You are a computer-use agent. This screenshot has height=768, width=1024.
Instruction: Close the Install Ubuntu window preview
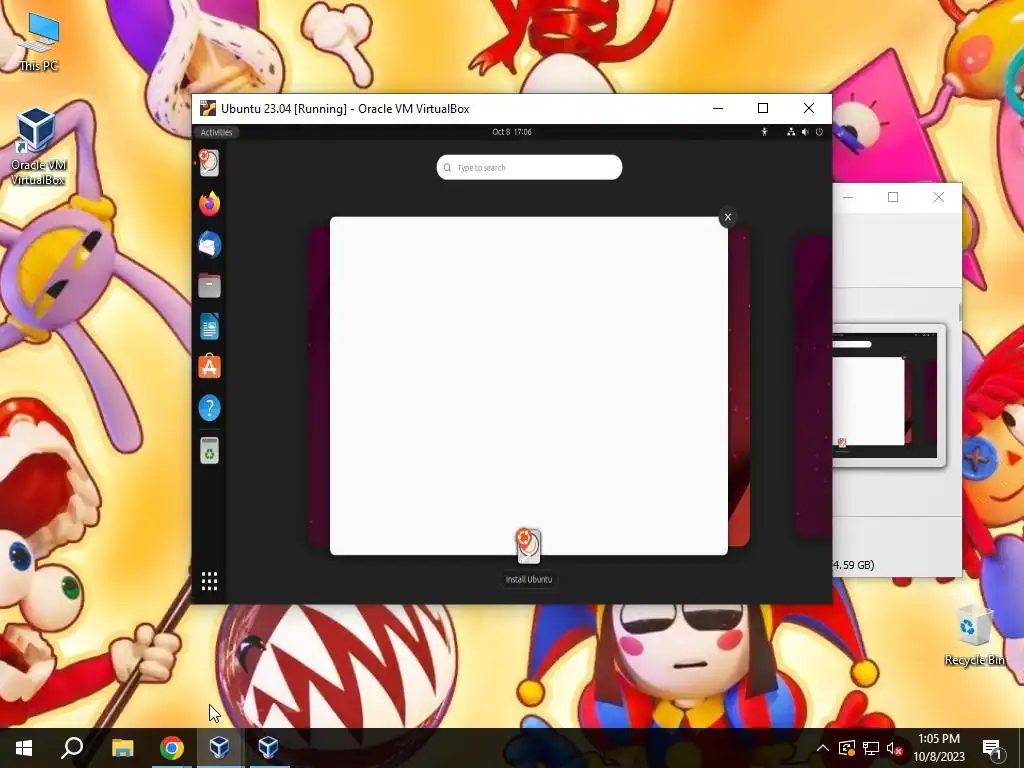[x=728, y=217]
